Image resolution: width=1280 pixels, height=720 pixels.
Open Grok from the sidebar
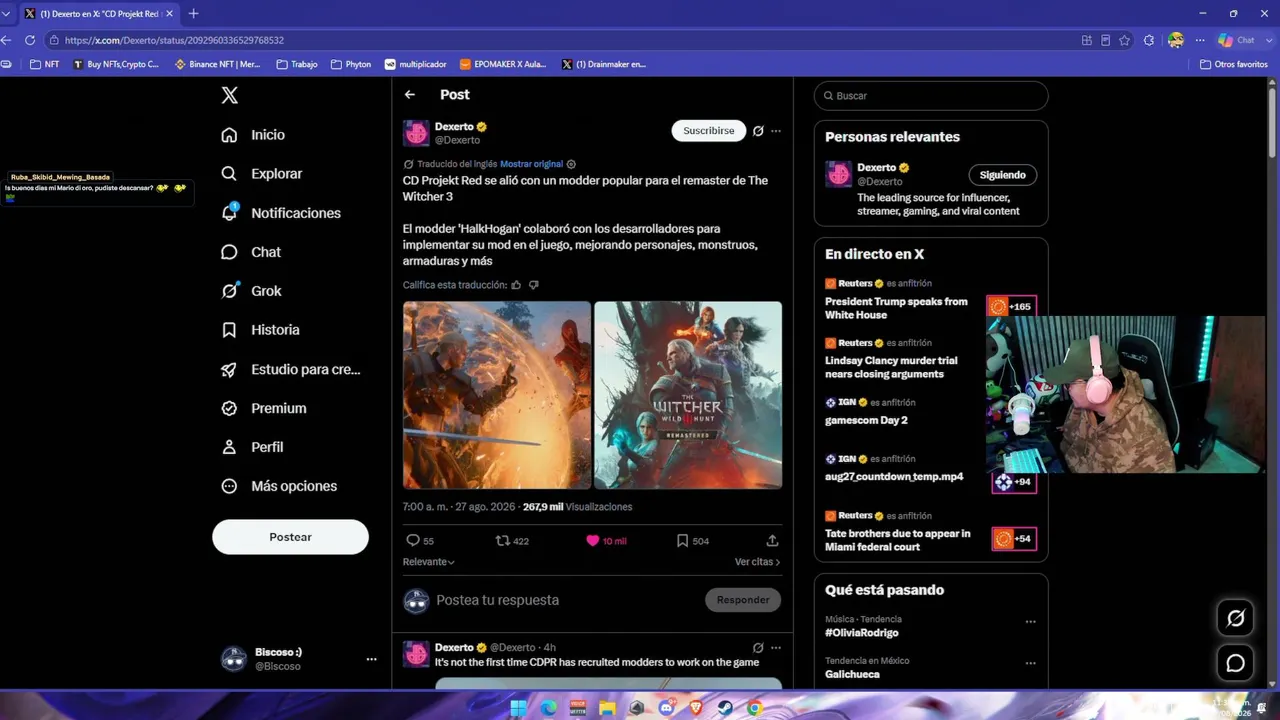pos(251,291)
